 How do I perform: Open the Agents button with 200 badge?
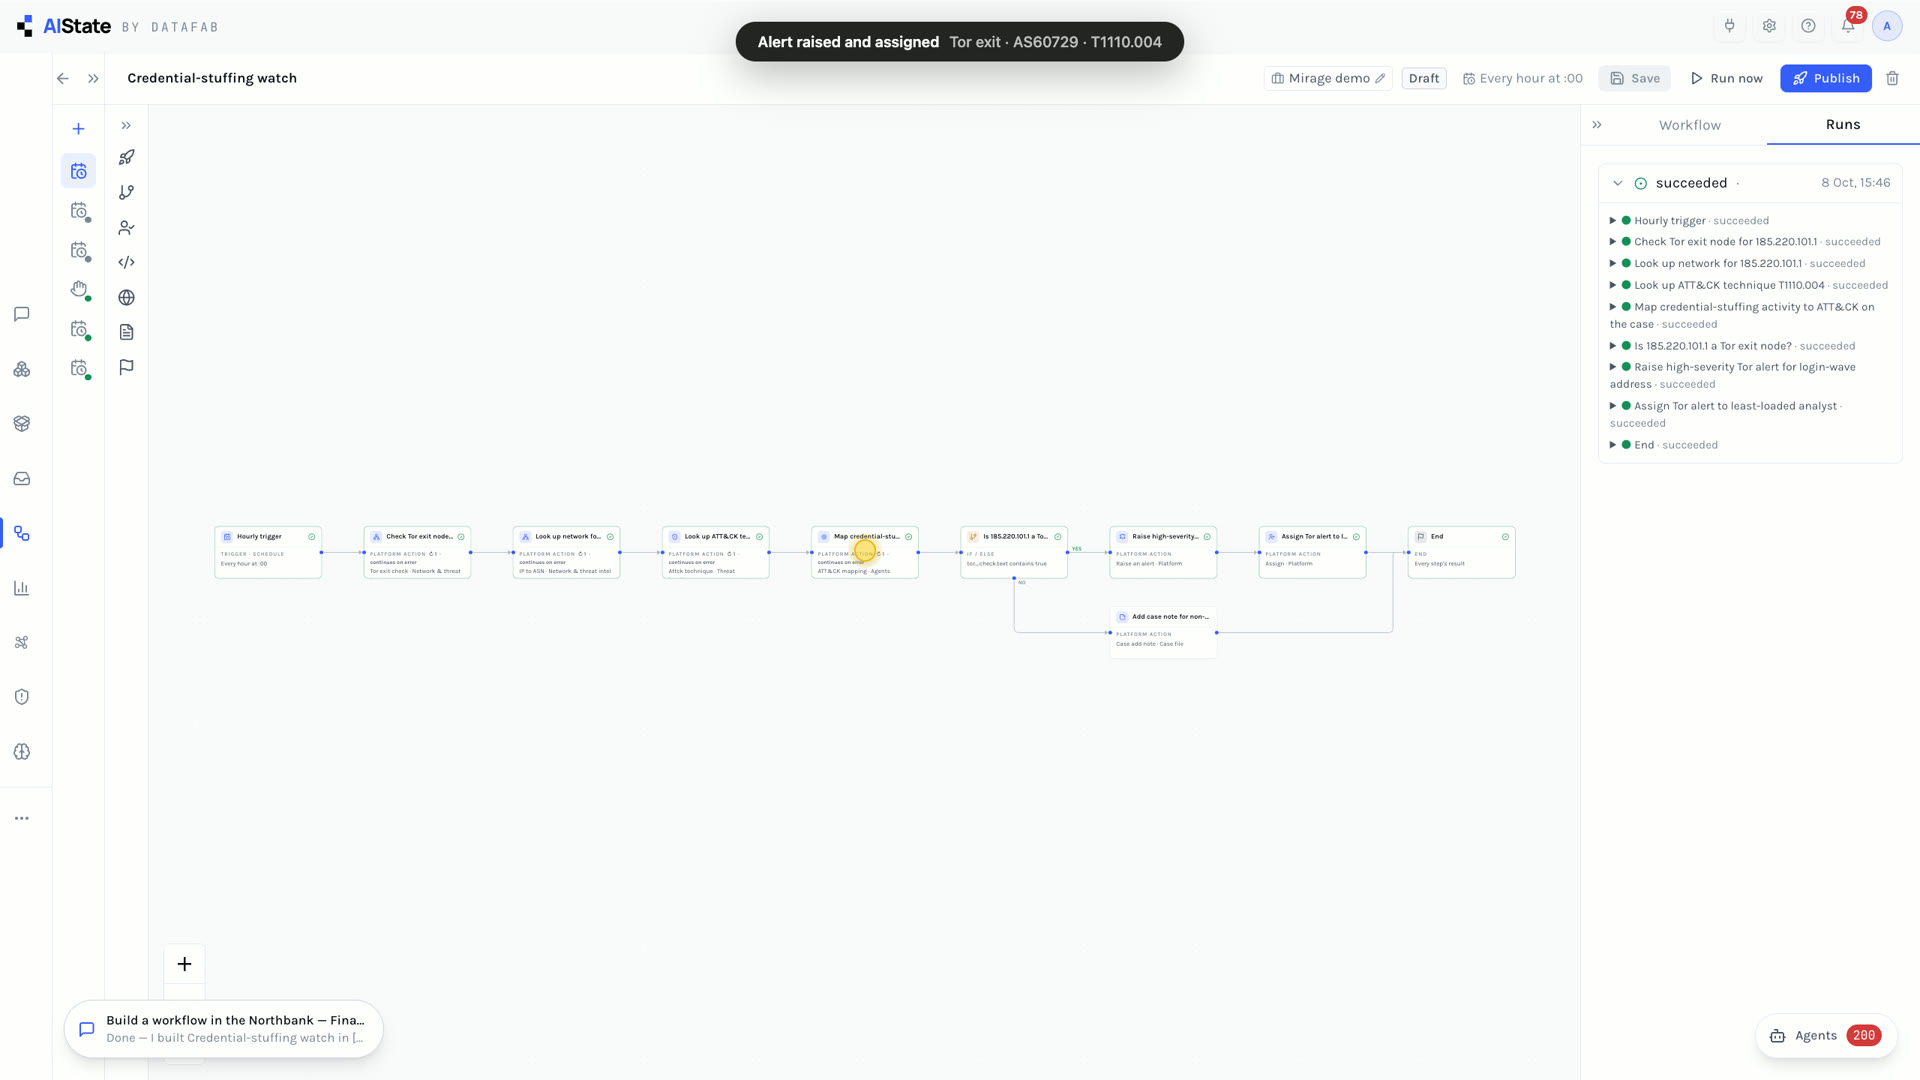tap(1826, 1036)
